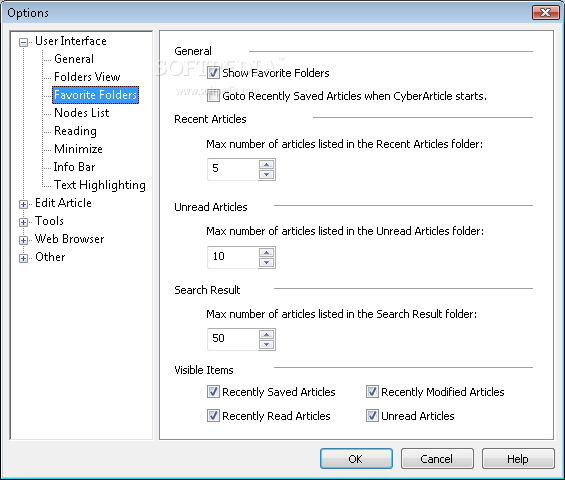Enable Goto Recently Saved Articles on start

pyautogui.click(x=213, y=96)
